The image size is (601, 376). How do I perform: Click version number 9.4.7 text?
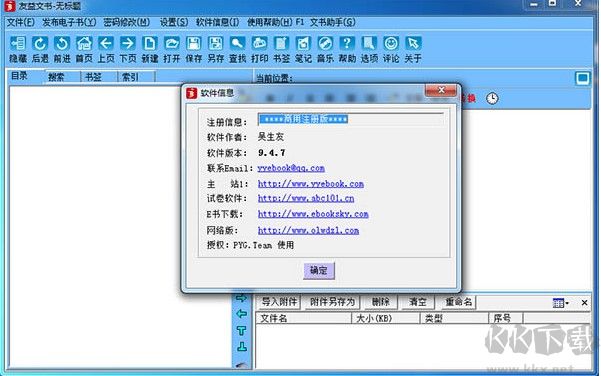pyautogui.click(x=271, y=153)
